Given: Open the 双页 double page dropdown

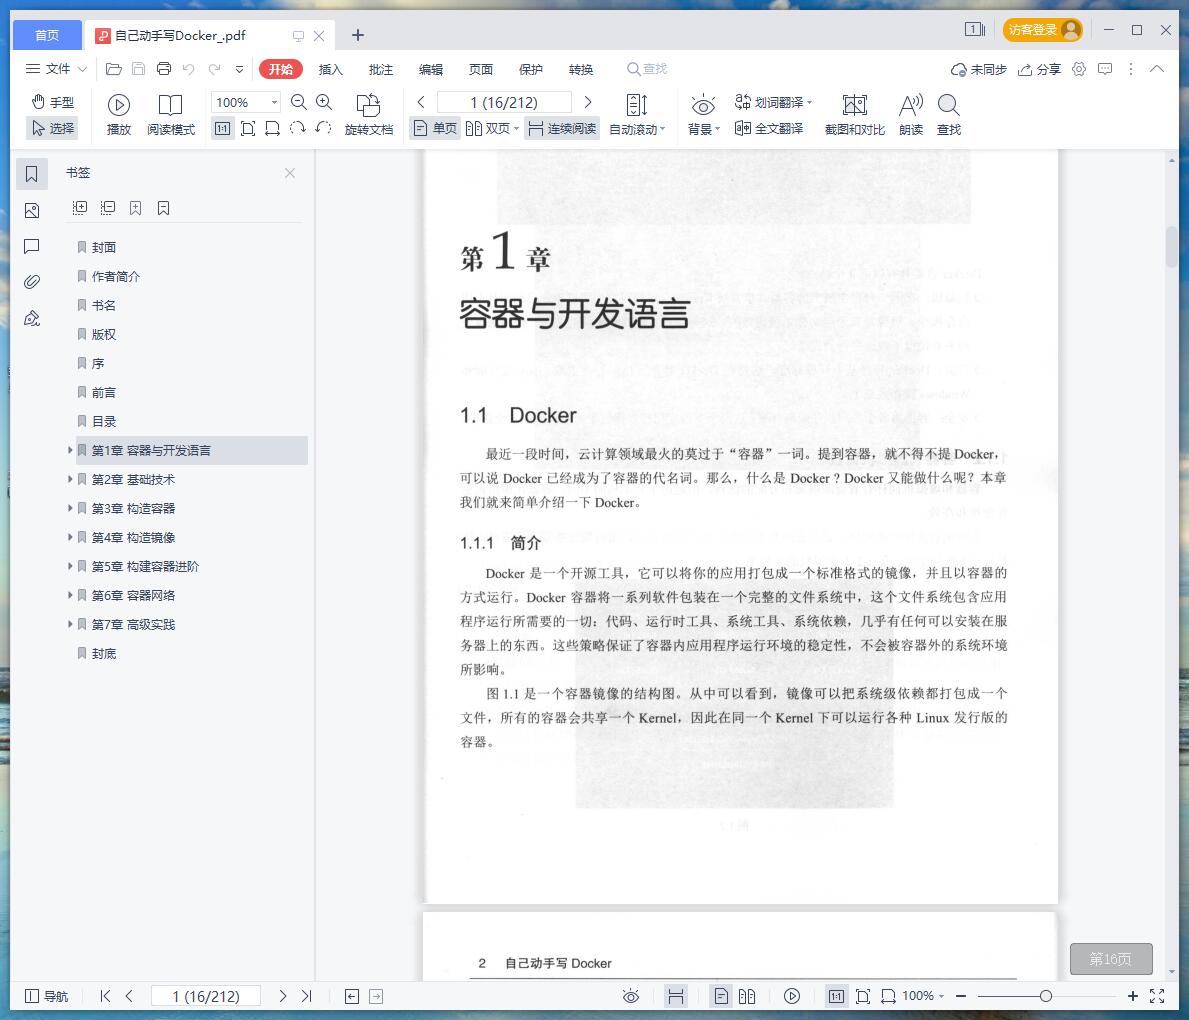Looking at the screenshot, I should click(492, 128).
